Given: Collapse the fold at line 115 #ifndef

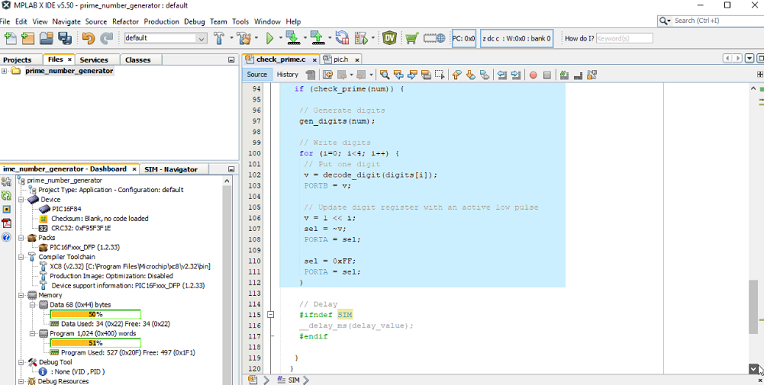Looking at the screenshot, I should pos(270,315).
